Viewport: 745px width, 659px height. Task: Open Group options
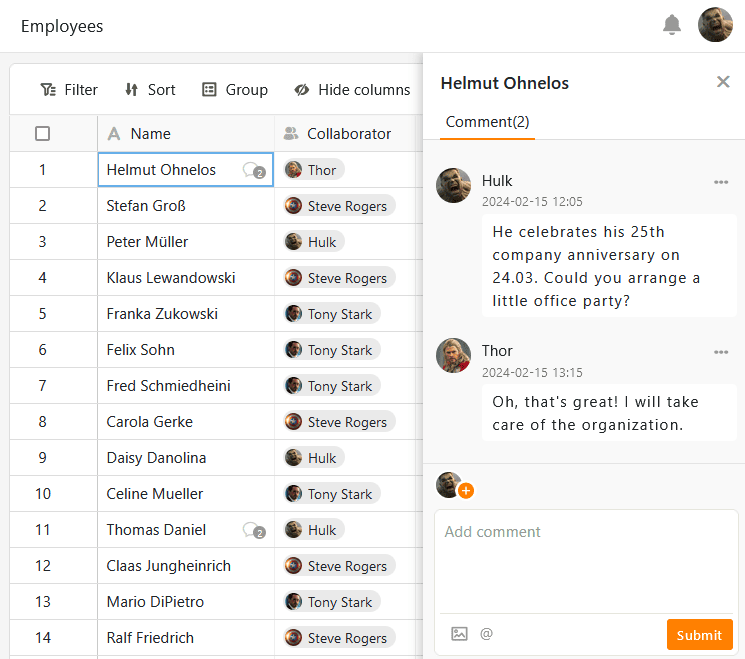[235, 90]
